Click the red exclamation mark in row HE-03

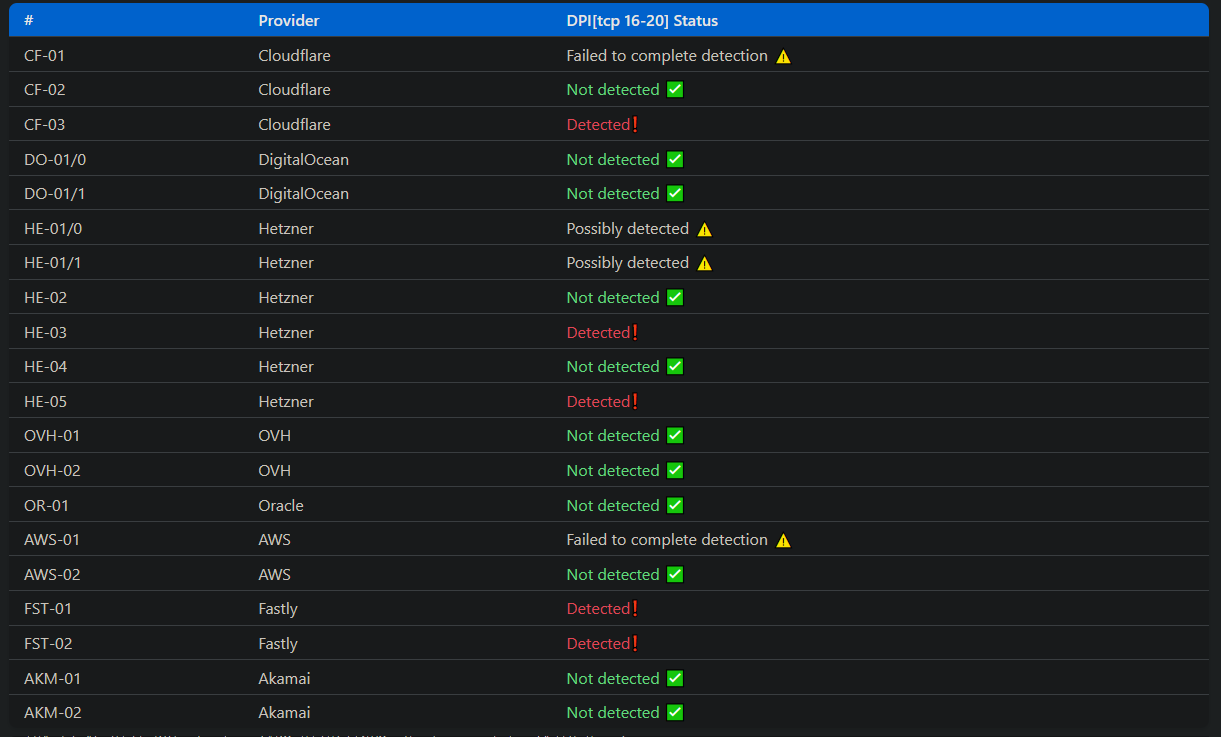coord(635,332)
